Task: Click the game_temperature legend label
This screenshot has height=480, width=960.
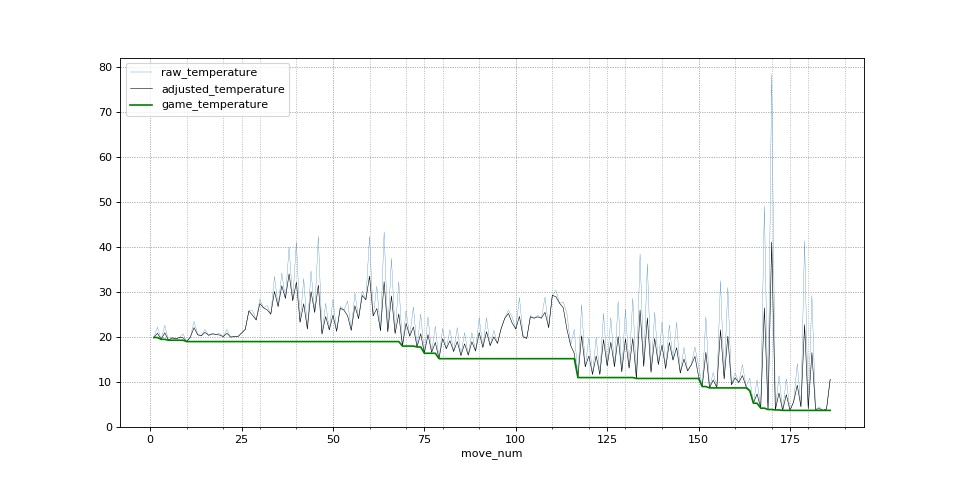Action: 214,105
